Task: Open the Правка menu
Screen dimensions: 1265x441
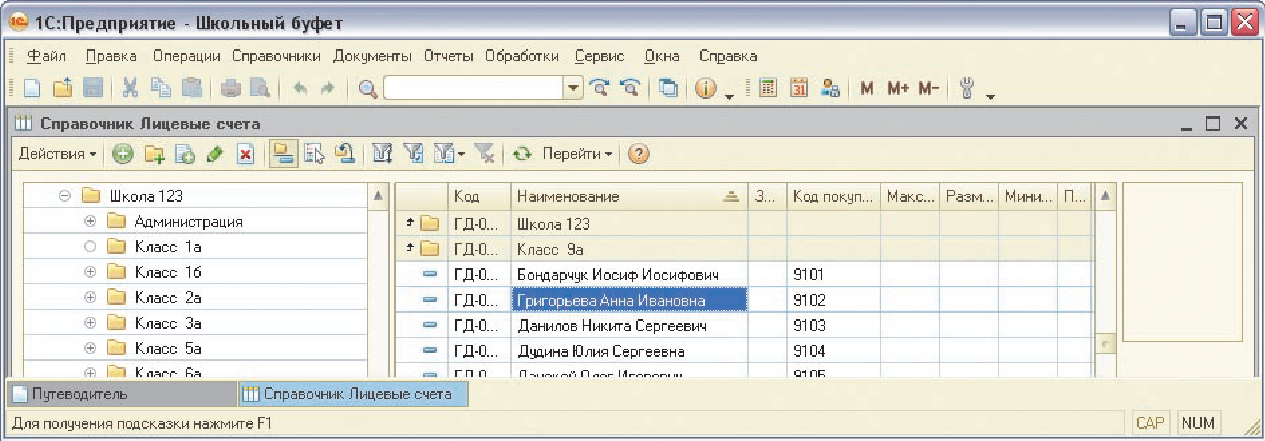Action: pos(111,56)
